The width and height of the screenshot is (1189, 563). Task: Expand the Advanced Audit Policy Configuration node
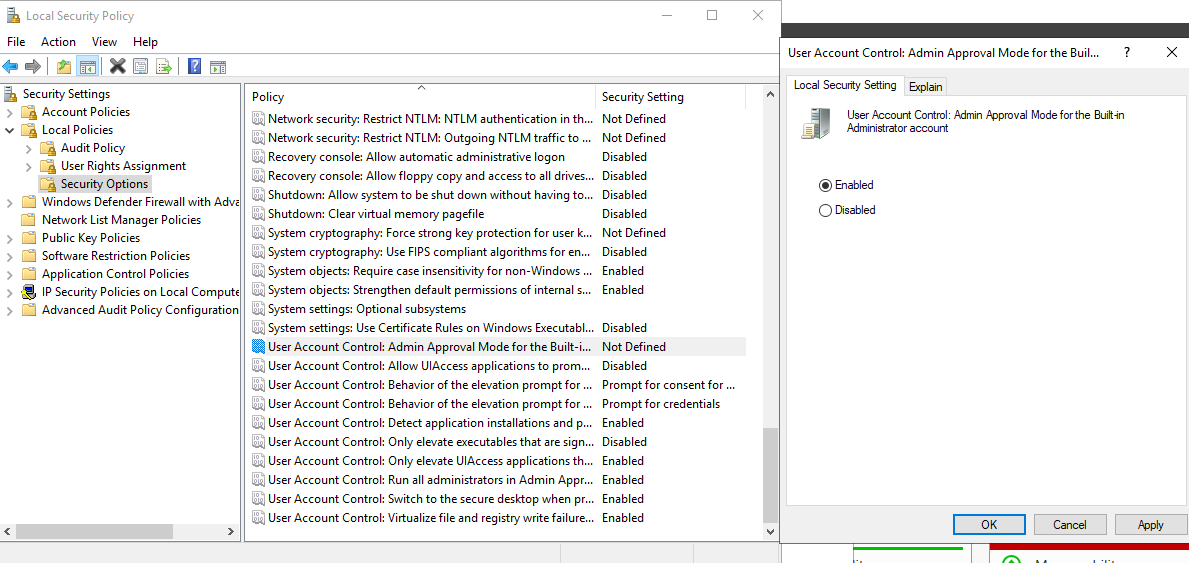[x=9, y=310]
